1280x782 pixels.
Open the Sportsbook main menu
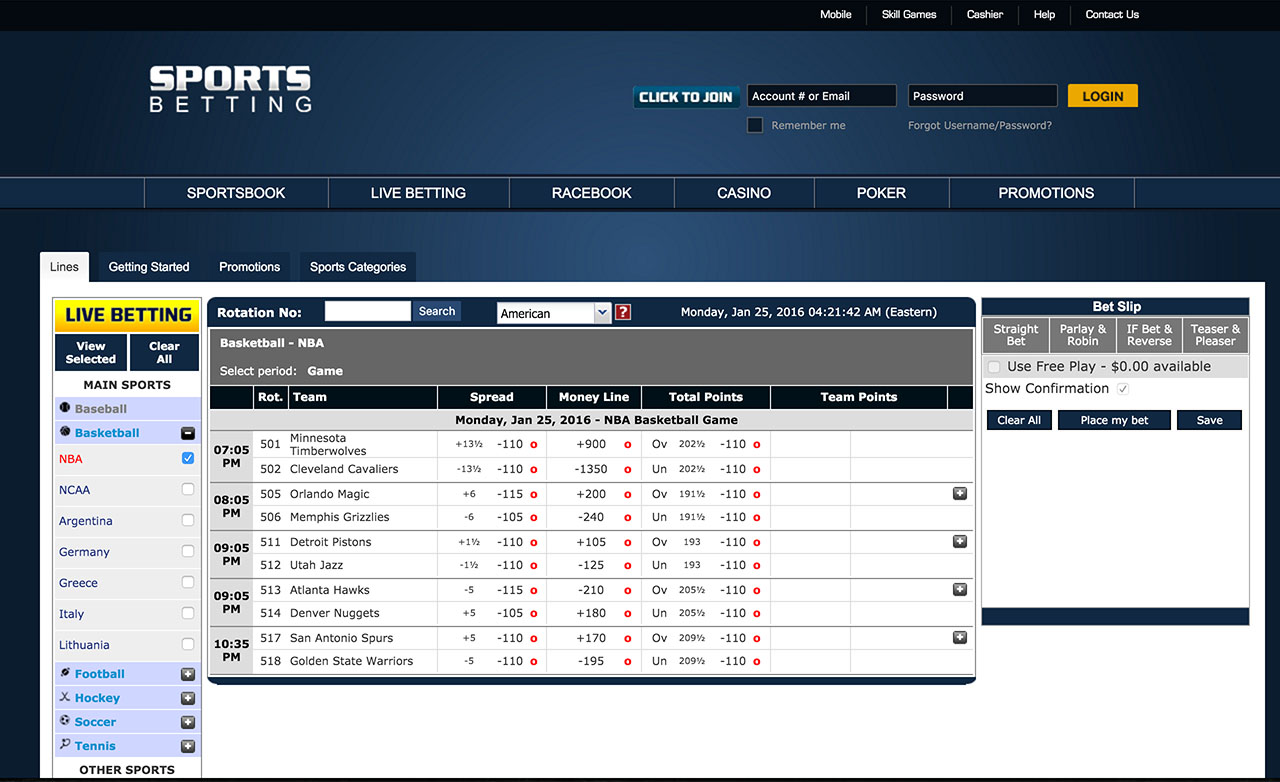click(x=236, y=193)
